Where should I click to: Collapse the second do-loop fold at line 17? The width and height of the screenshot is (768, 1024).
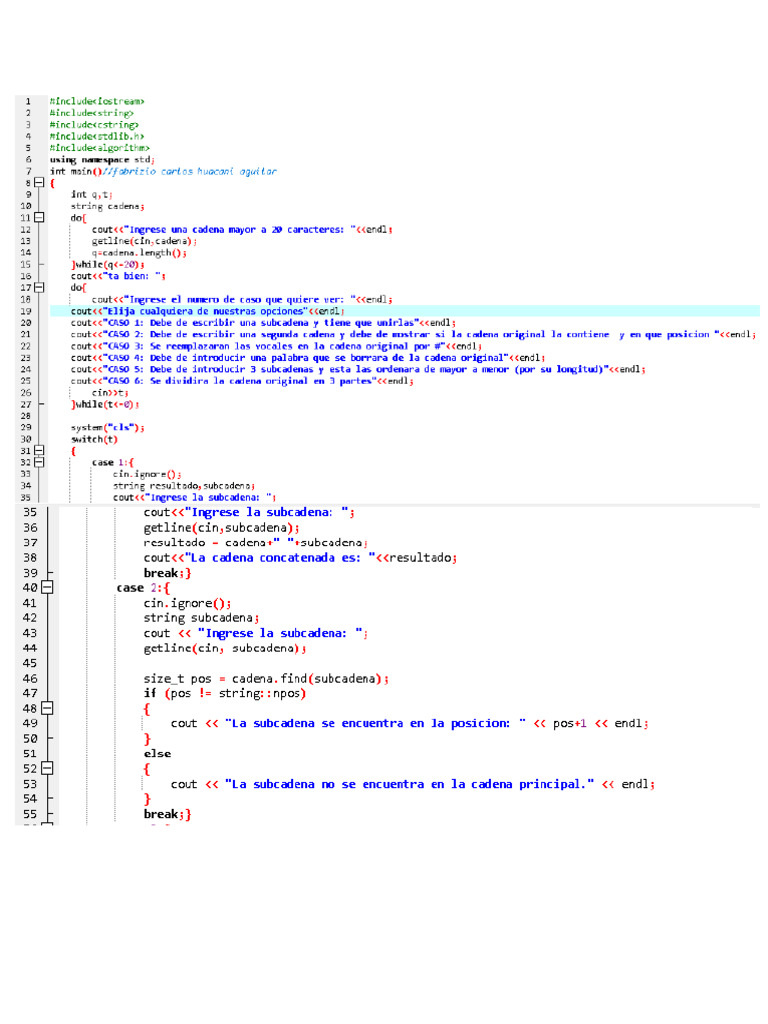point(39,287)
